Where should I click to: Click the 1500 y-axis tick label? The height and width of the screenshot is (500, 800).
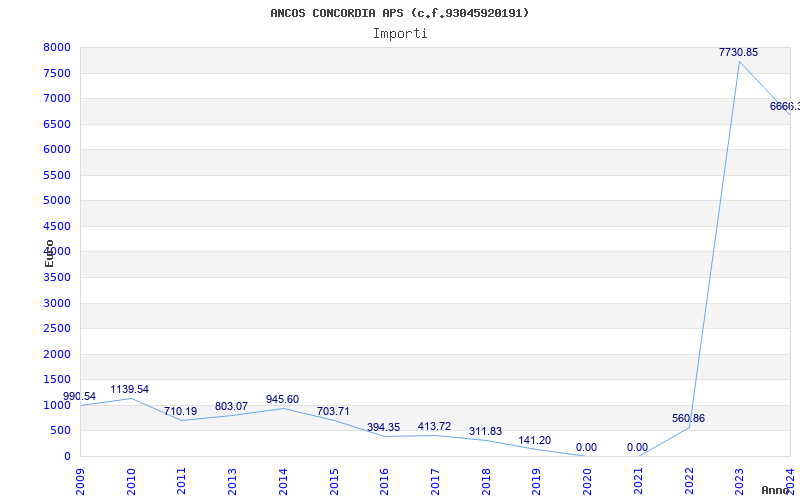tap(57, 380)
